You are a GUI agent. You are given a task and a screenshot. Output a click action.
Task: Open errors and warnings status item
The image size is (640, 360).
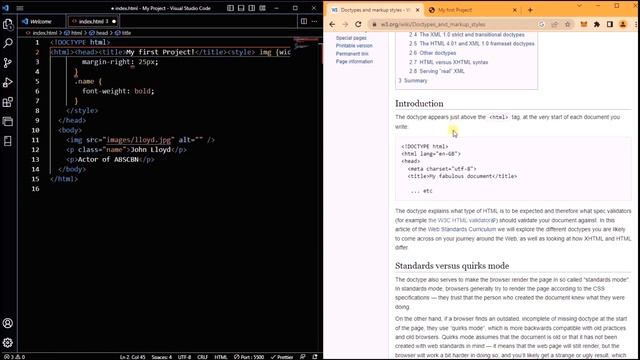(x=14, y=357)
